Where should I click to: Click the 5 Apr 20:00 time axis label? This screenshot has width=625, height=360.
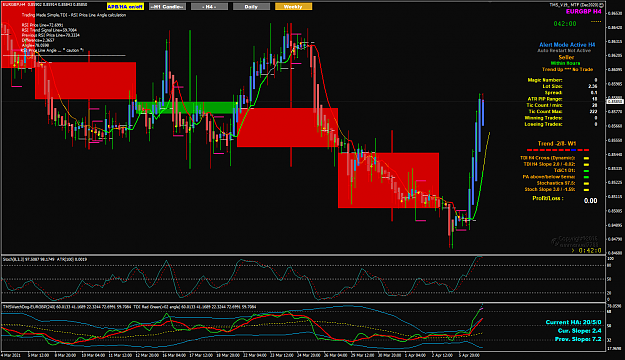(468, 355)
